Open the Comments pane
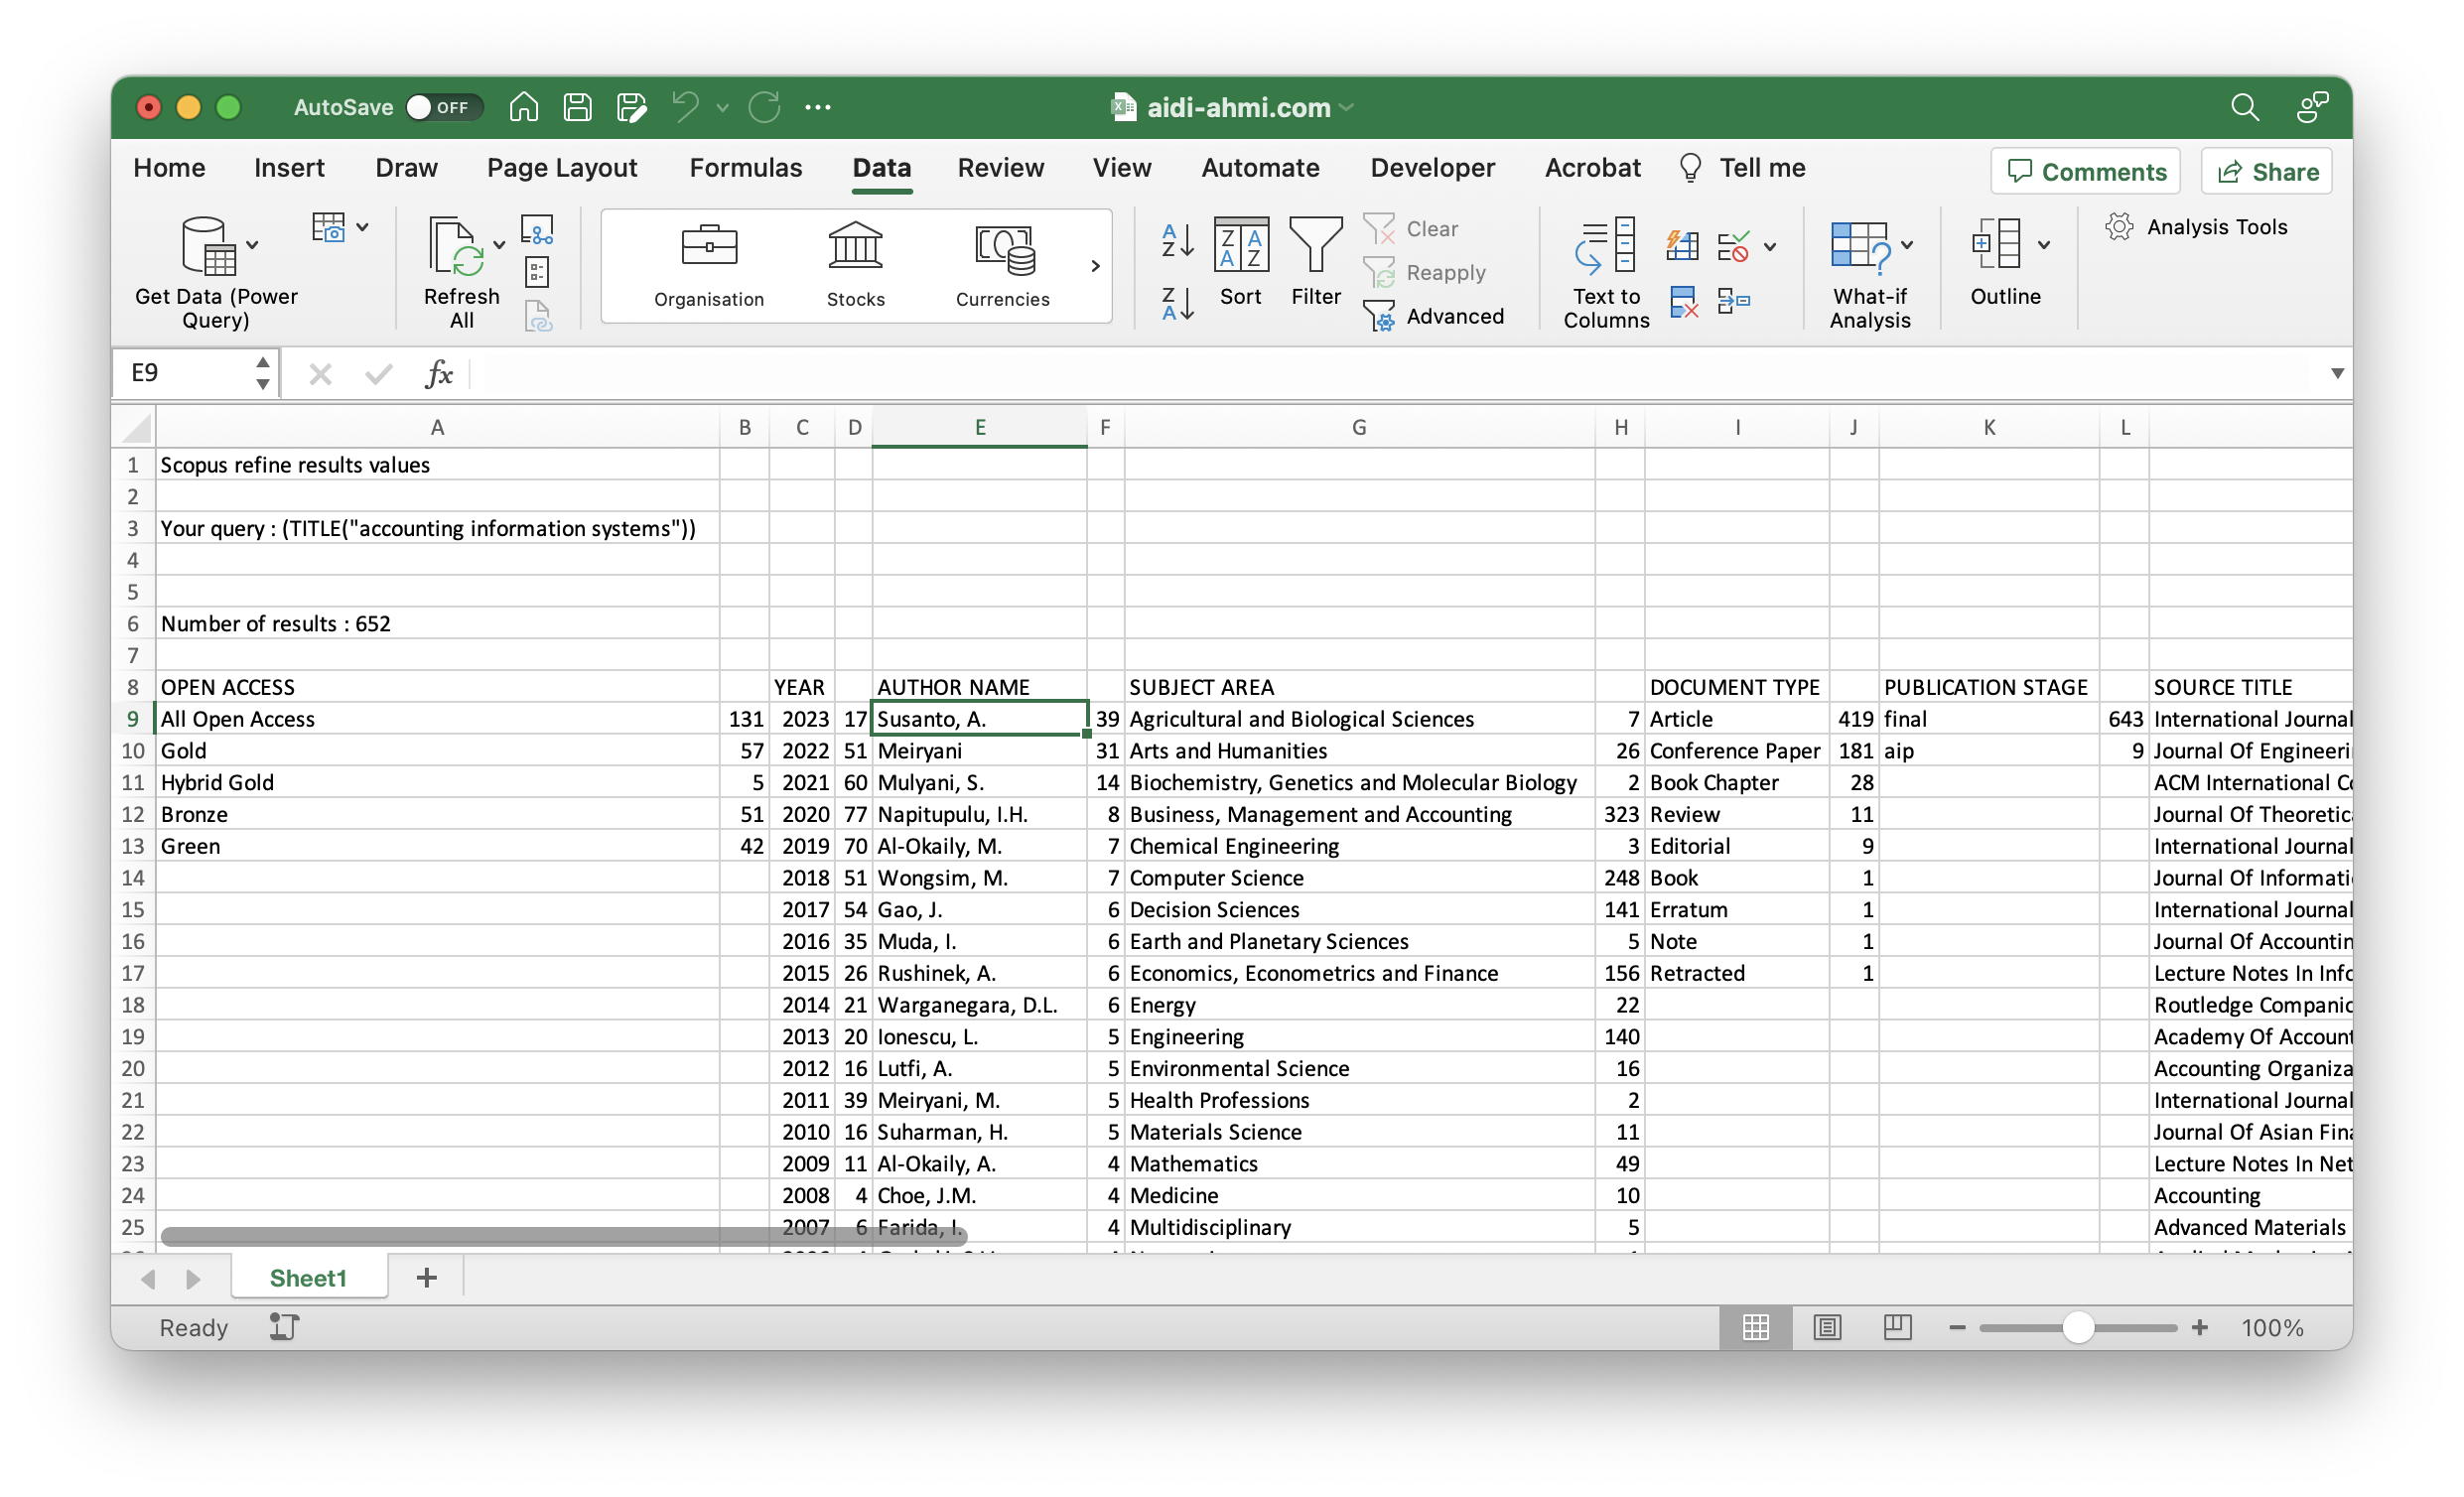The width and height of the screenshot is (2464, 1497). (x=2086, y=172)
